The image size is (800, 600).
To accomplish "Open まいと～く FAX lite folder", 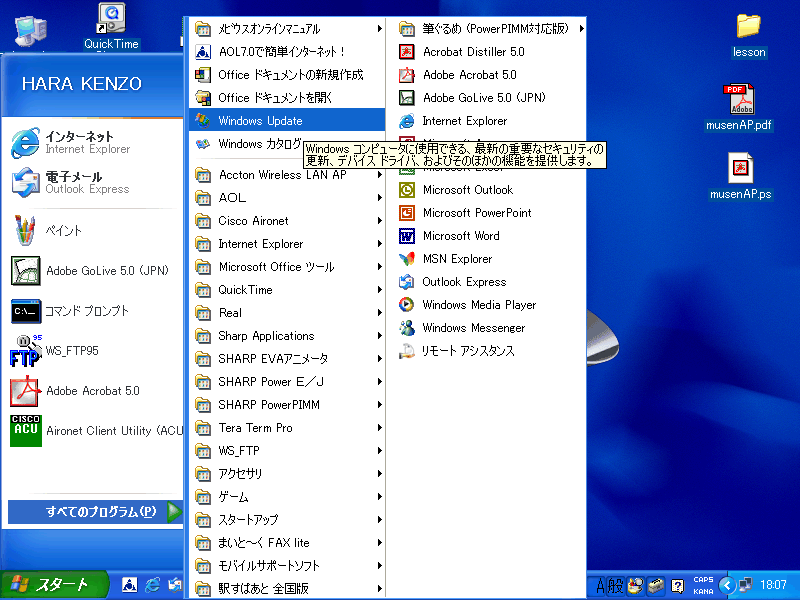I will point(287,542).
